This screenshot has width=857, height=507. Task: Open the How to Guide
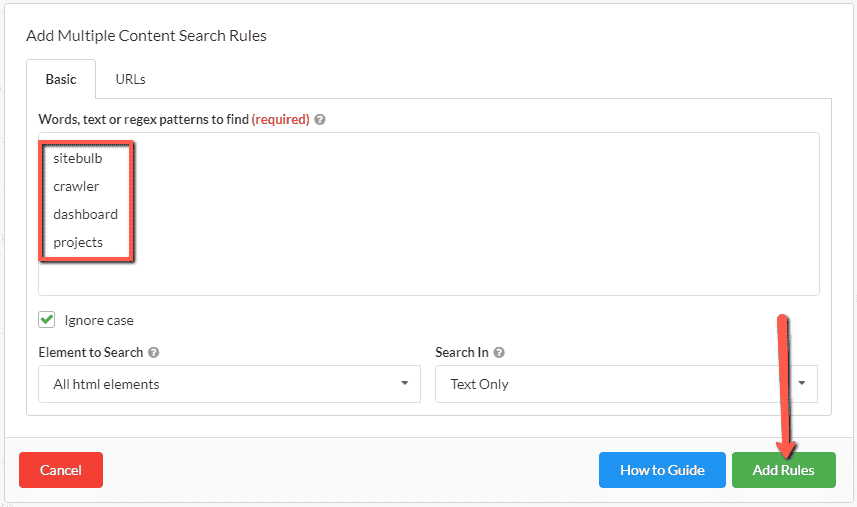(662, 470)
